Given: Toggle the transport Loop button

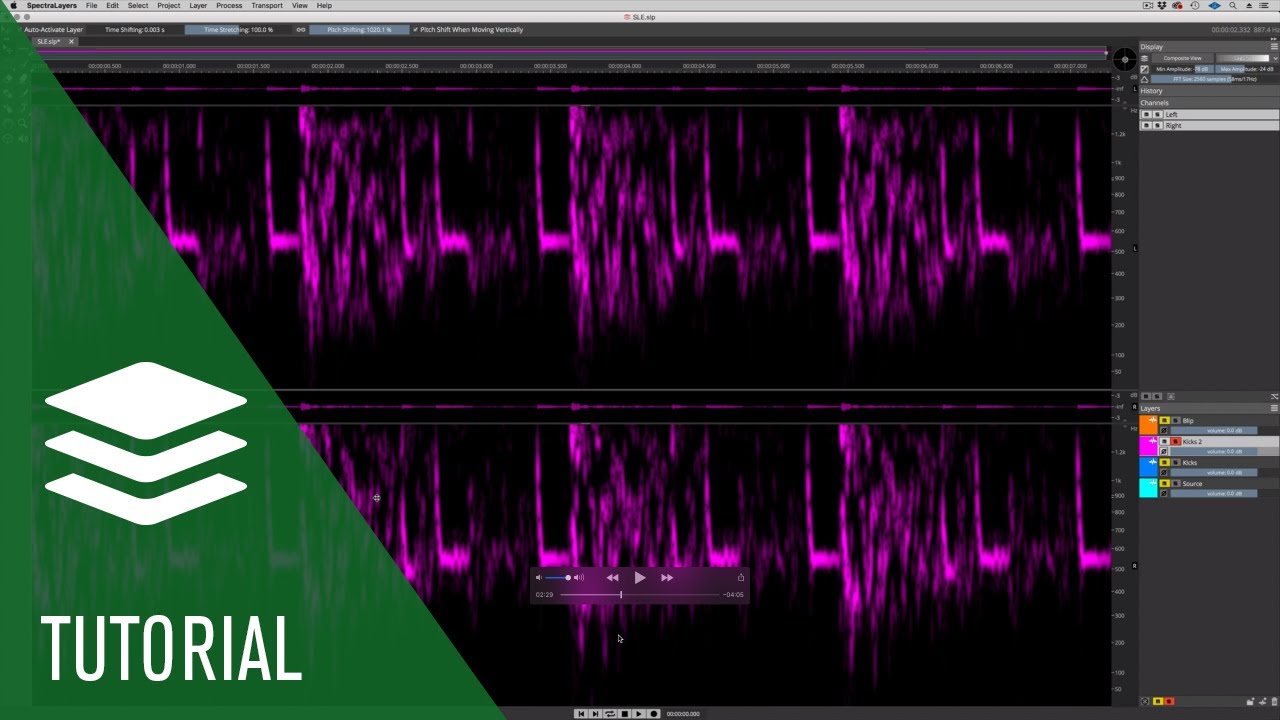Looking at the screenshot, I should pos(610,713).
